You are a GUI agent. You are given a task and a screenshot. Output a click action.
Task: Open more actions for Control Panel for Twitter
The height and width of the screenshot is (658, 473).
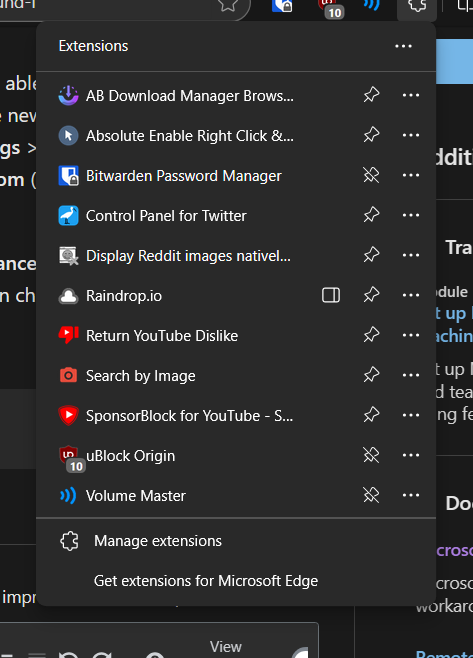pos(410,215)
